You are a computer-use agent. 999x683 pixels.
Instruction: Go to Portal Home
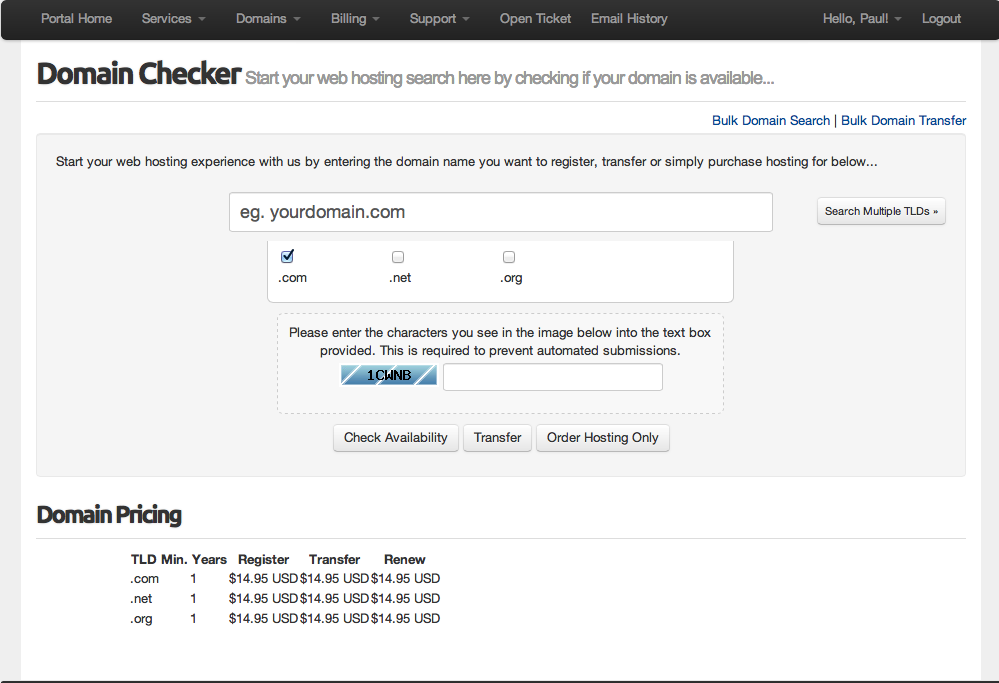coord(76,18)
